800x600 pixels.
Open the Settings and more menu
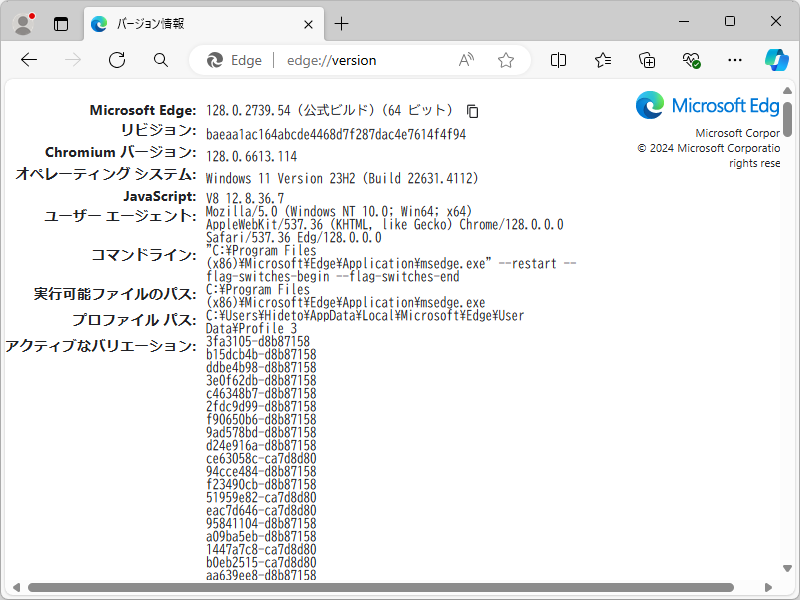734,60
